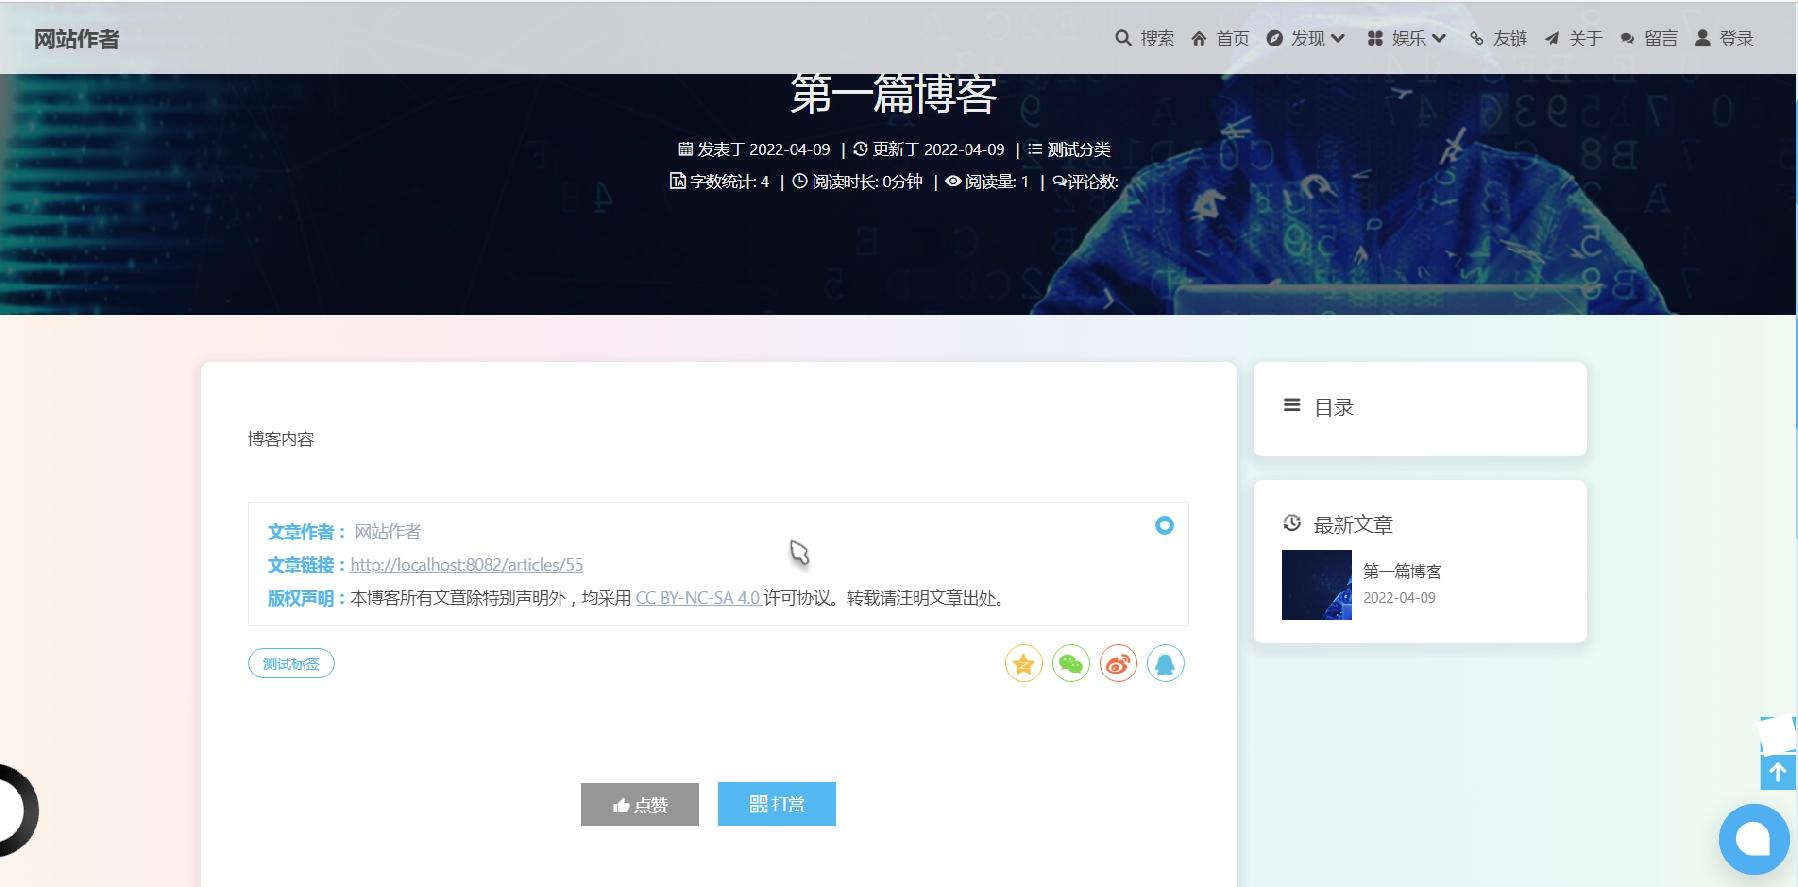Click the blue circle copyright icon
1798x887 pixels.
tap(1164, 525)
